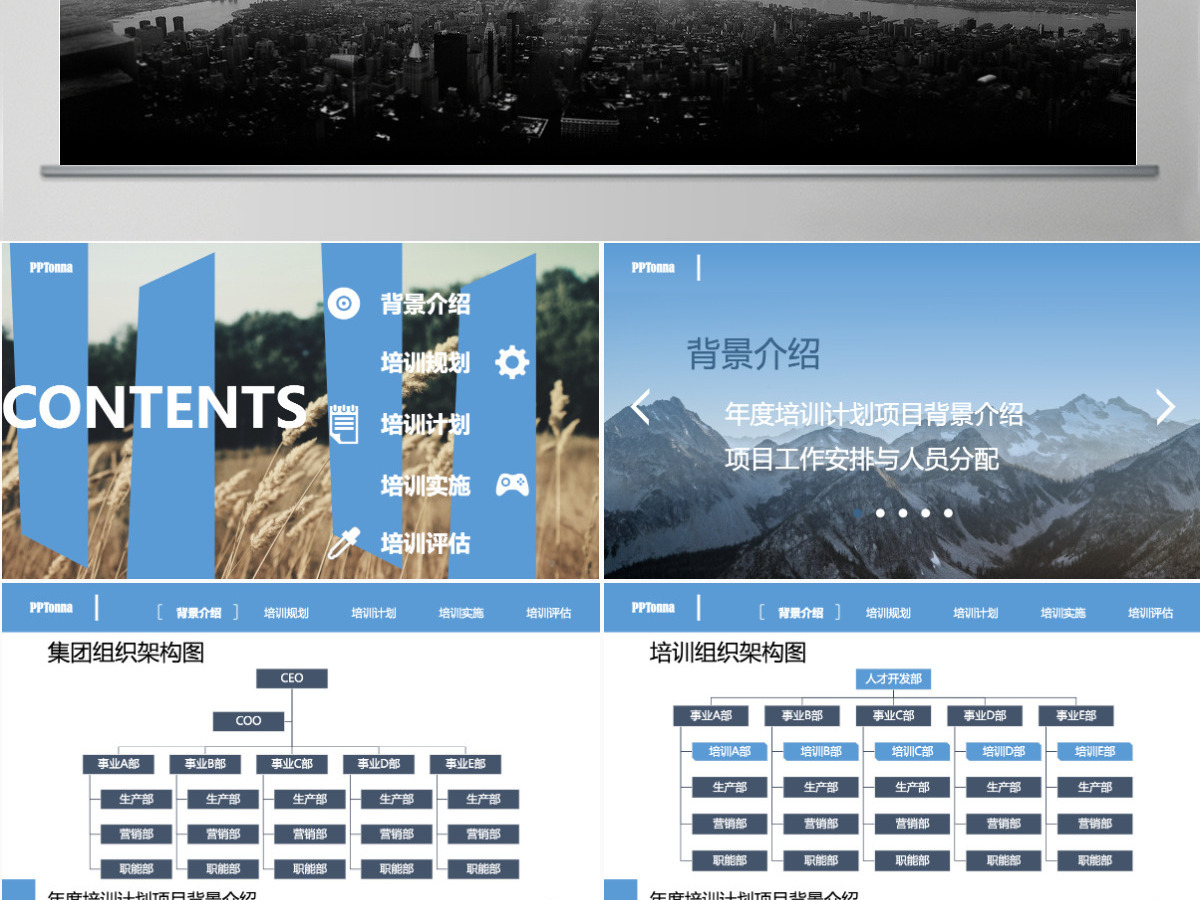This screenshot has width=1200, height=900.
Task: Click the 人才开发部 box
Action: 893,679
